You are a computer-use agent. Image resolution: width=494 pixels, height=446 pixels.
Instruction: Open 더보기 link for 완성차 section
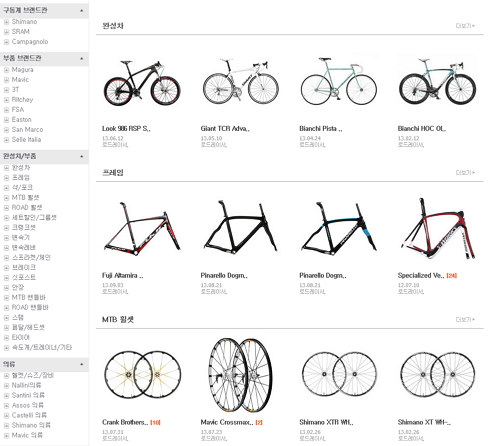[465, 26]
